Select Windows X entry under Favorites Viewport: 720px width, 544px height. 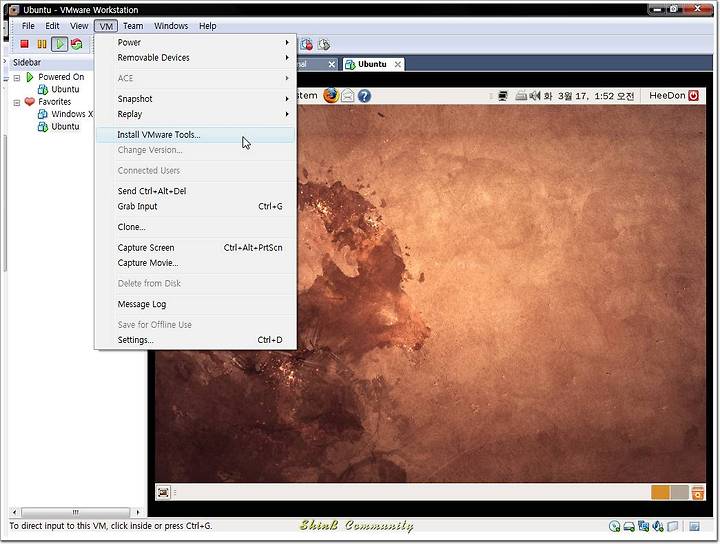click(x=72, y=114)
